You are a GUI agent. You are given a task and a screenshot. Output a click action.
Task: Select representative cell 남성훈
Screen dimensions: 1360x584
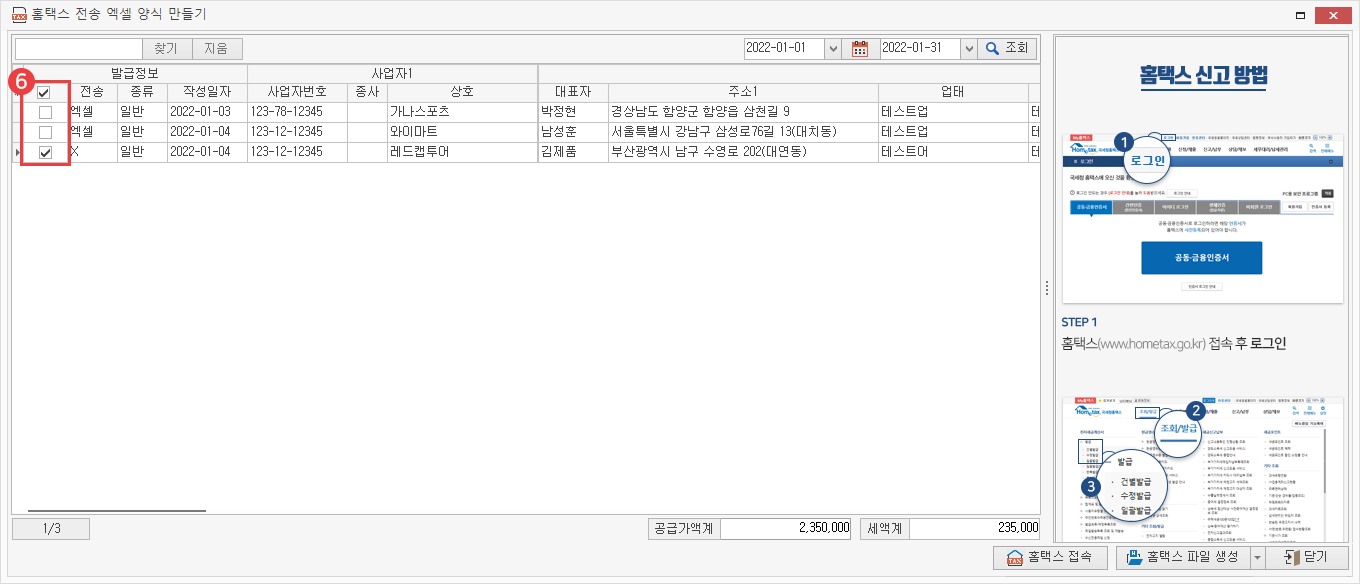[573, 132]
